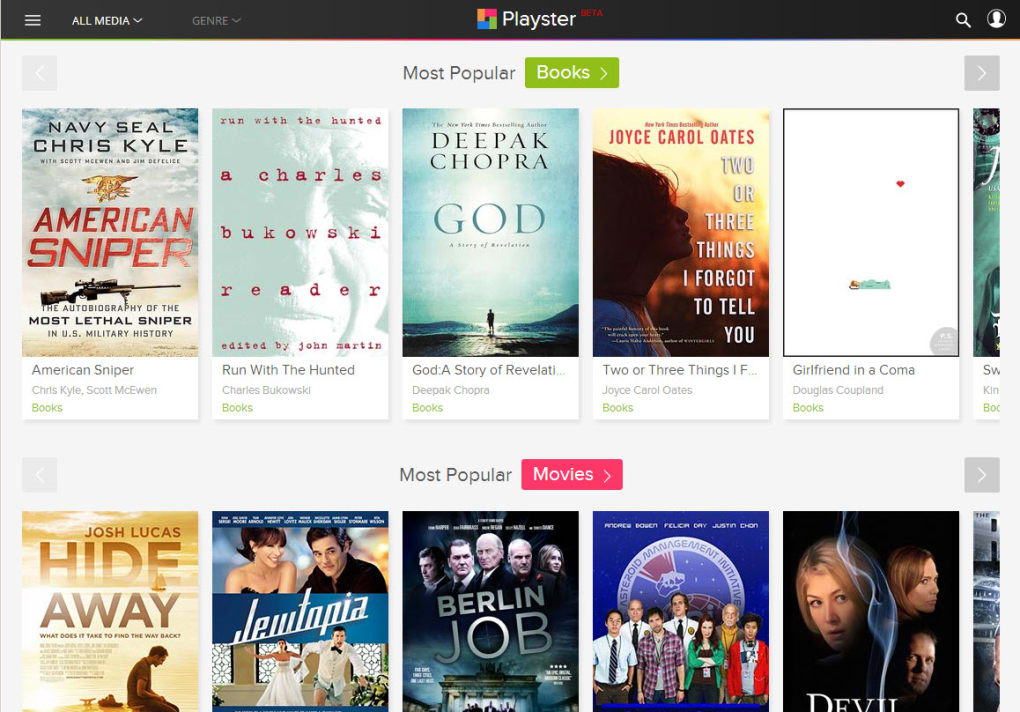Open the Jewtopia movie poster

pos(300,611)
